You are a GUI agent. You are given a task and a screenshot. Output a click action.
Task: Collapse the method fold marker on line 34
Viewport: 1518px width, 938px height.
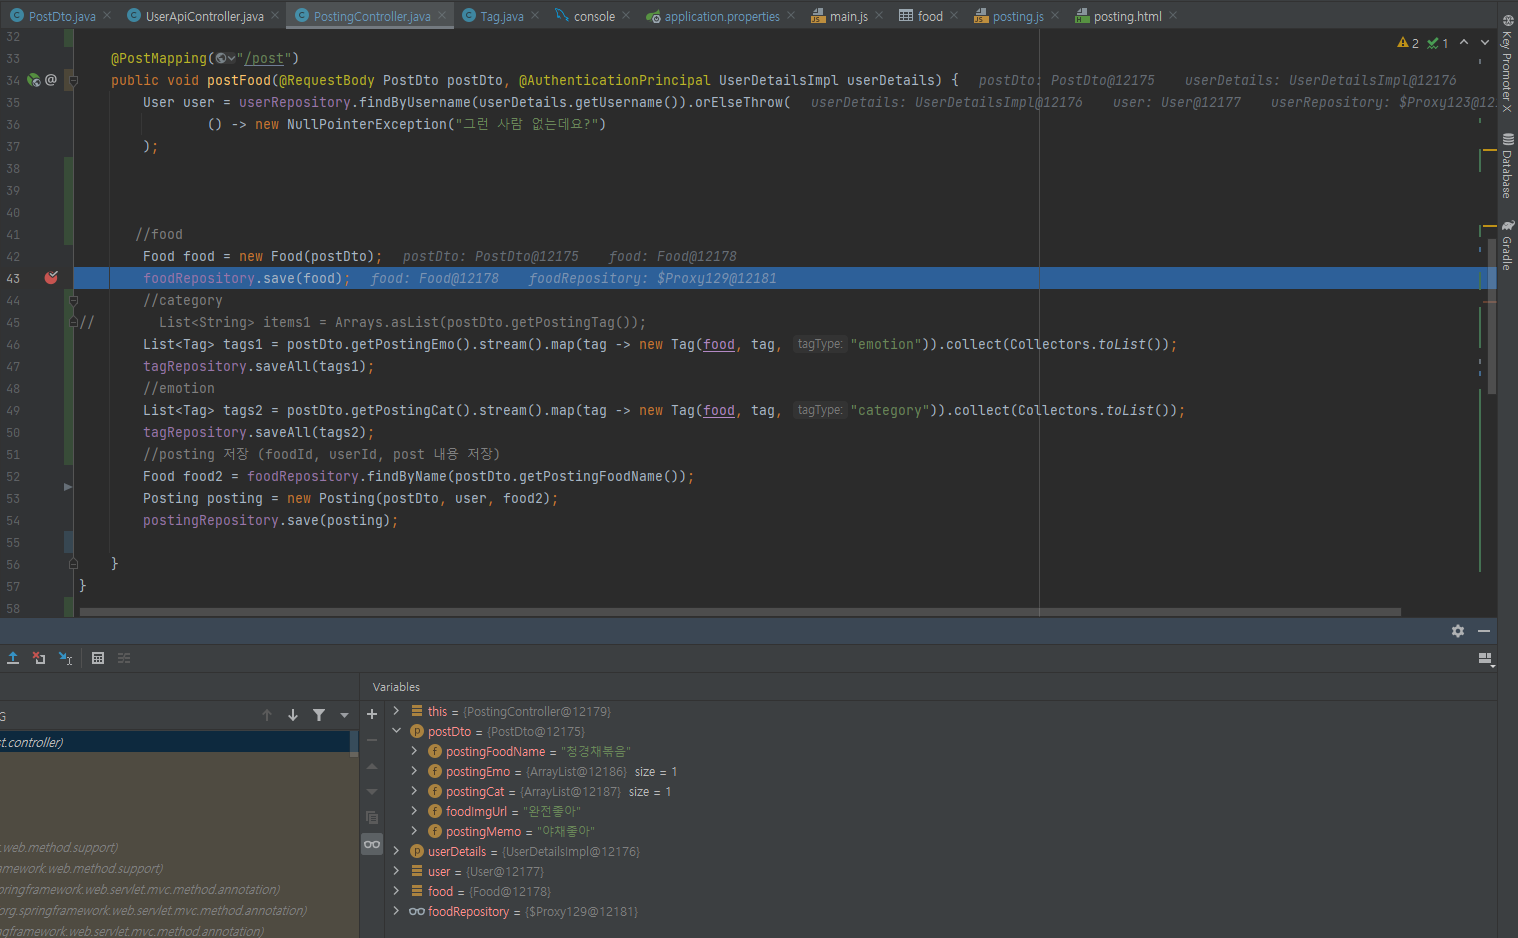click(x=73, y=80)
